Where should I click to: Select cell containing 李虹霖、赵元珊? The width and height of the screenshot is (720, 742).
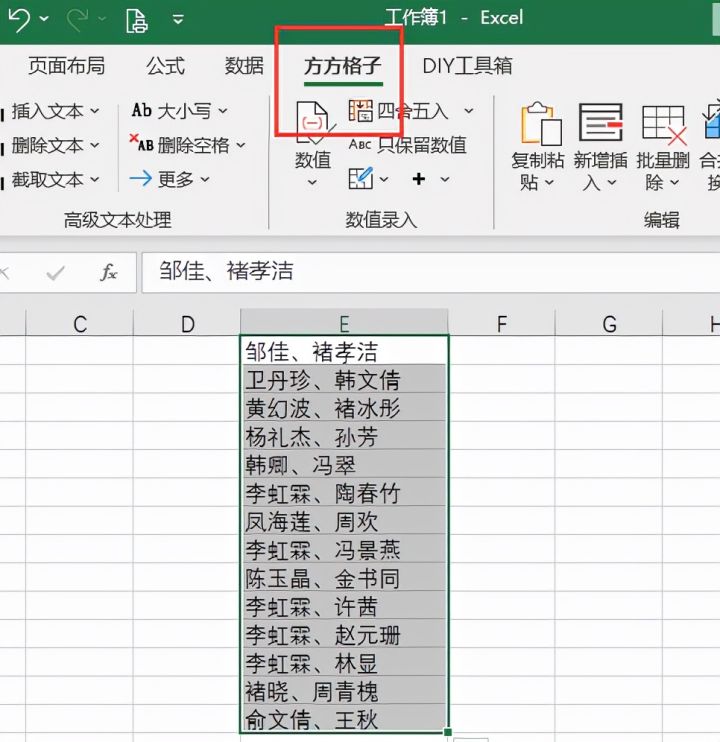[x=344, y=635]
